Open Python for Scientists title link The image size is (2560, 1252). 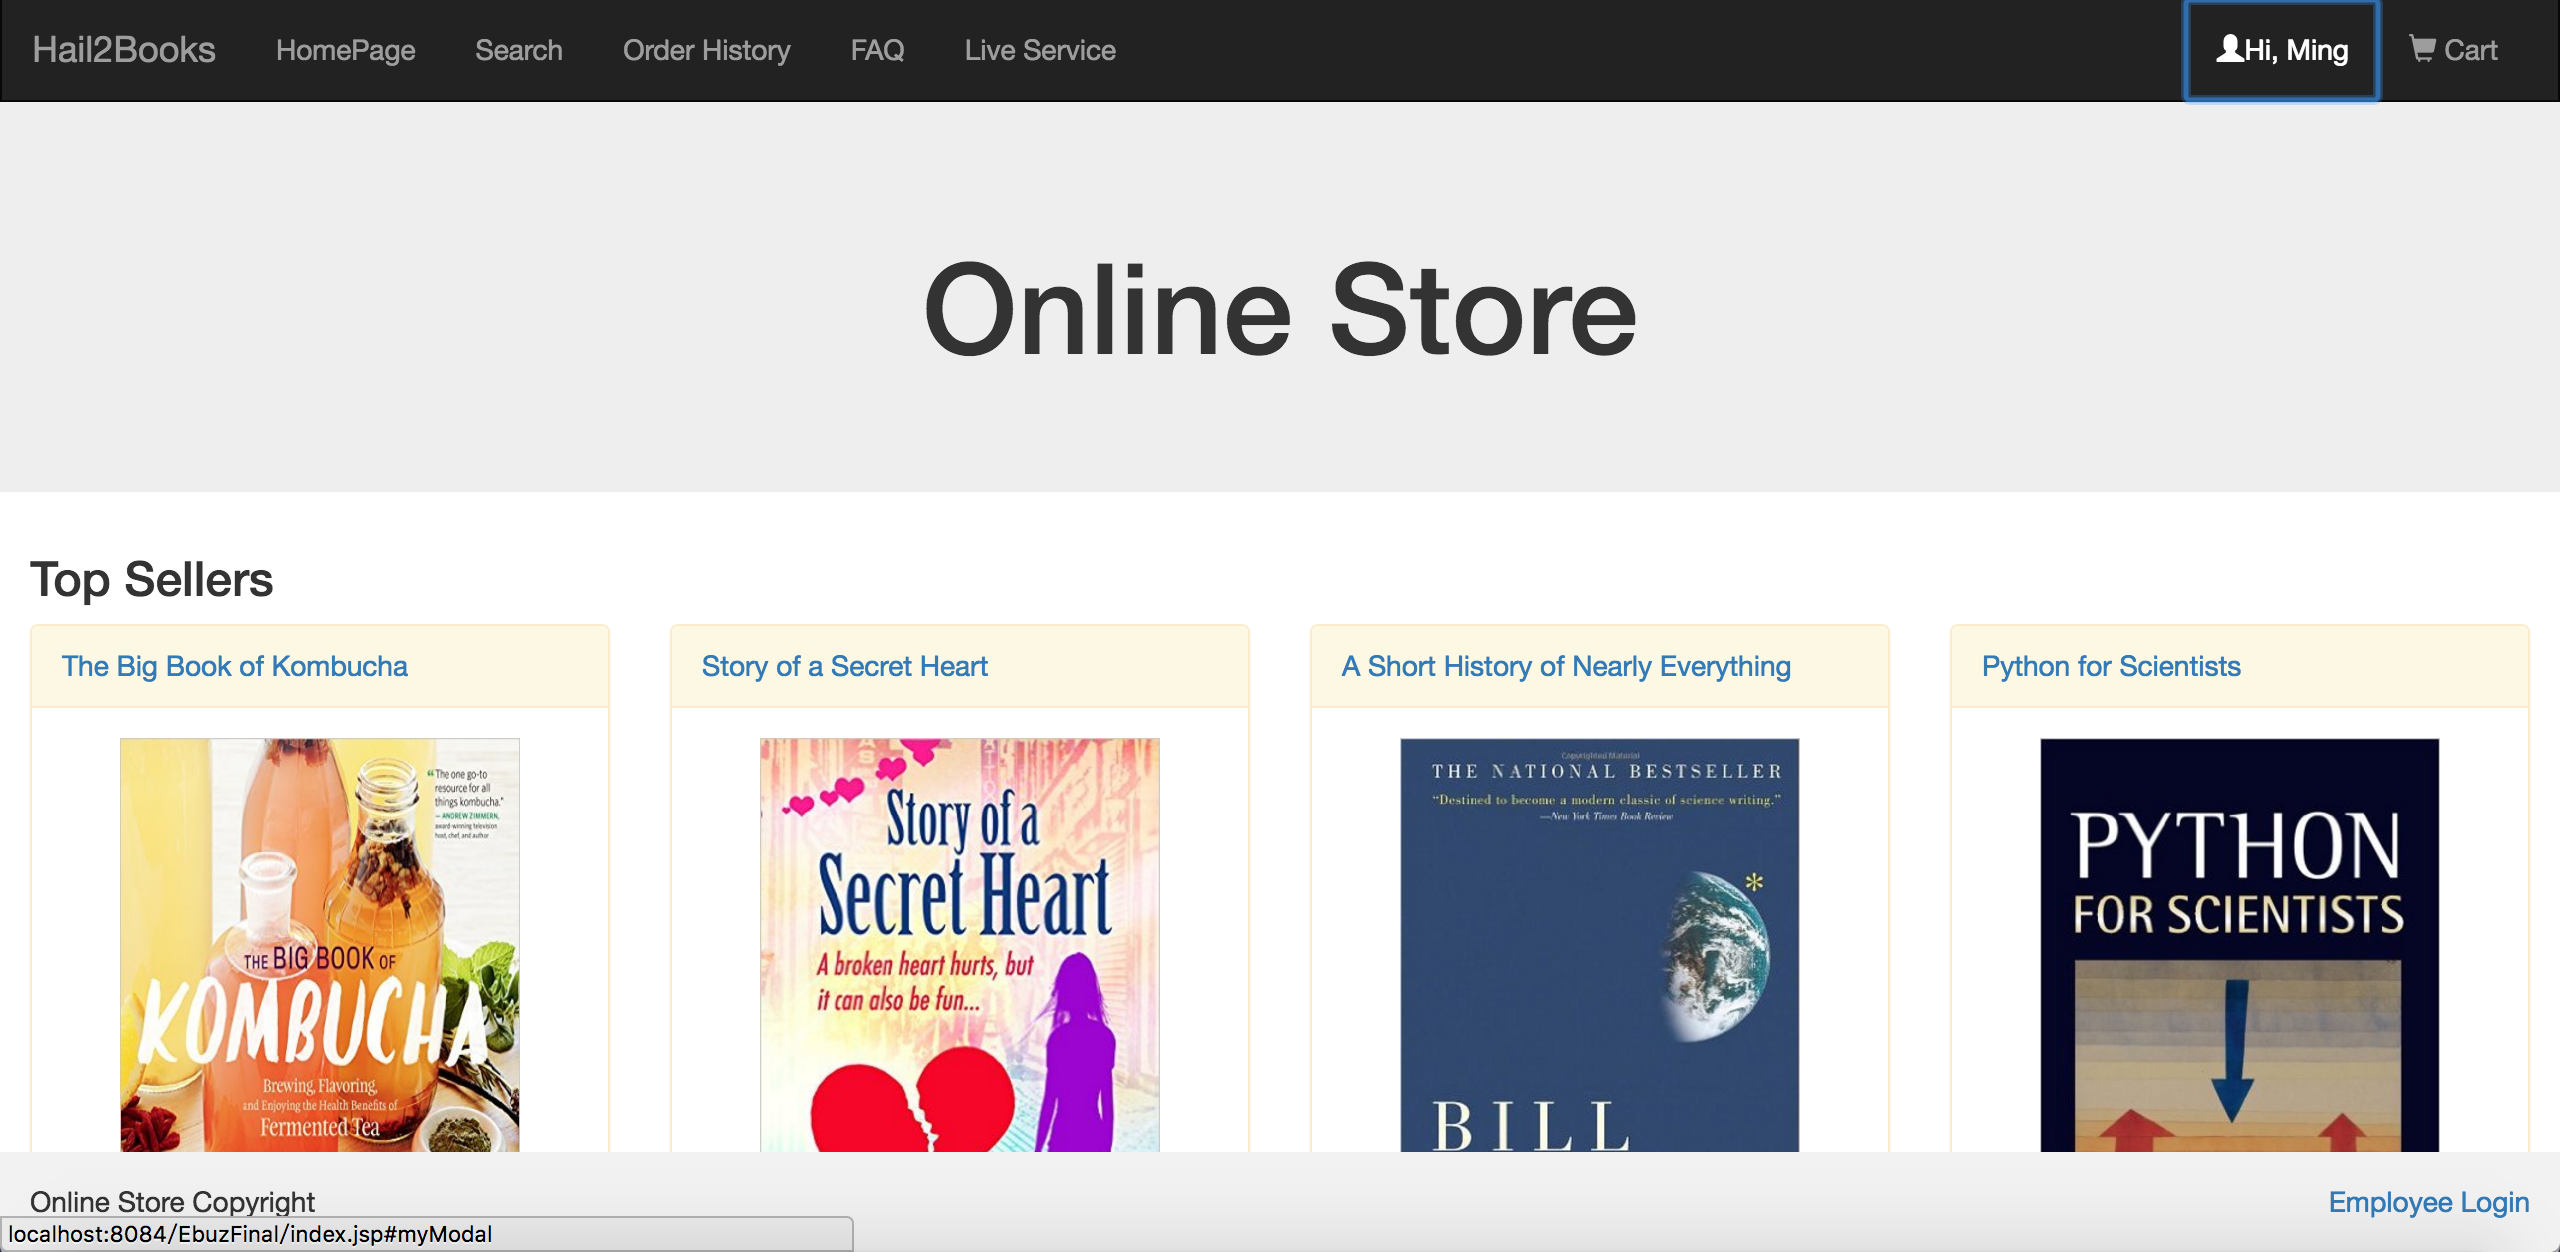point(2111,666)
